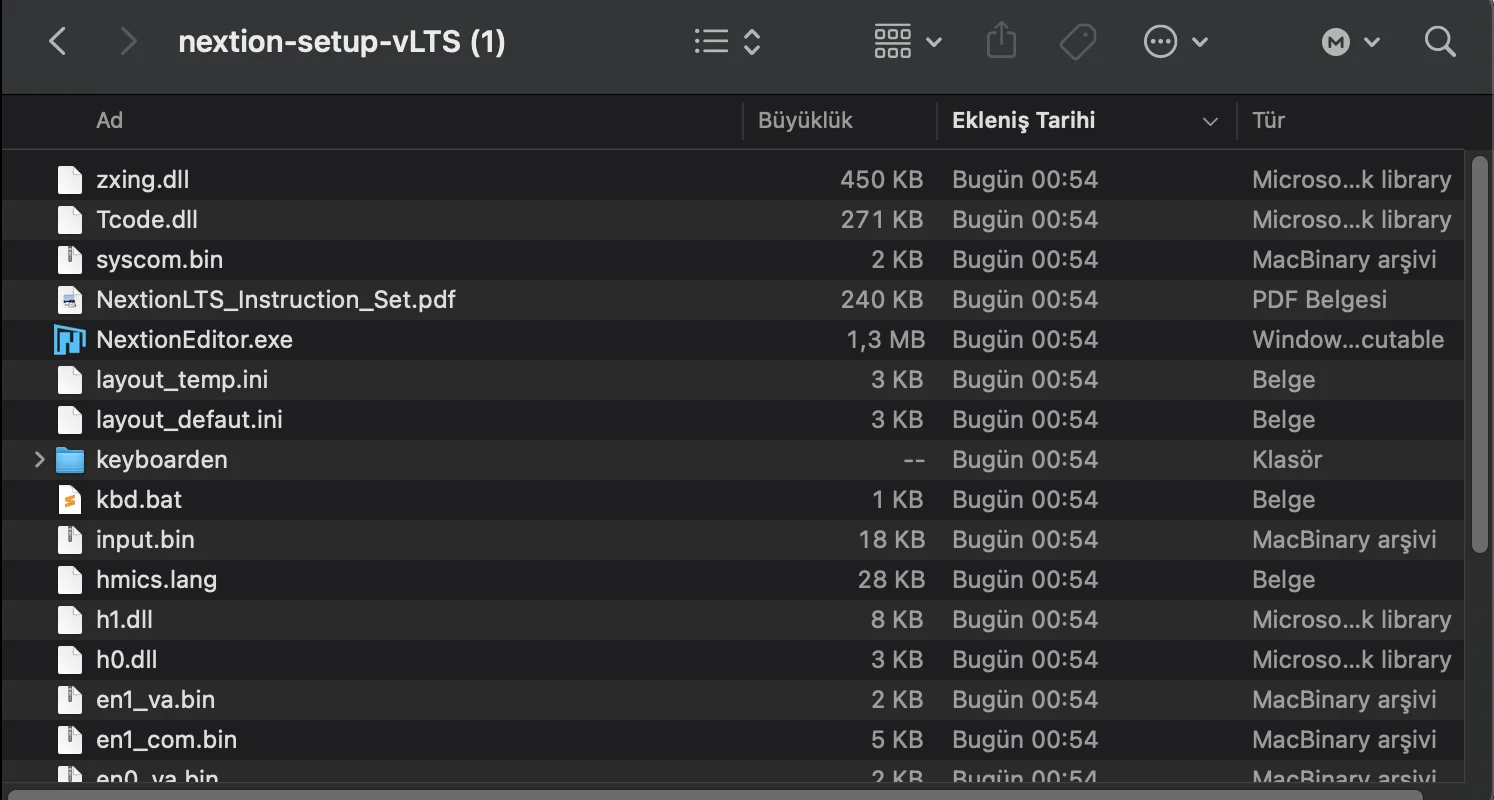Screen dimensions: 1494x800
Task: Click the Klasör type cell
Action: [1287, 460]
